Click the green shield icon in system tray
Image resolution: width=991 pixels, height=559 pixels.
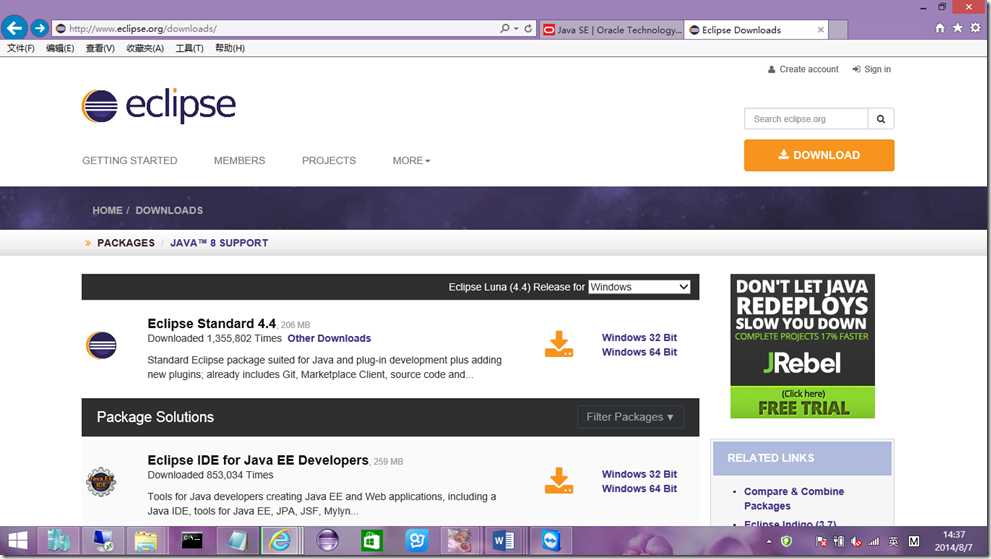click(787, 542)
